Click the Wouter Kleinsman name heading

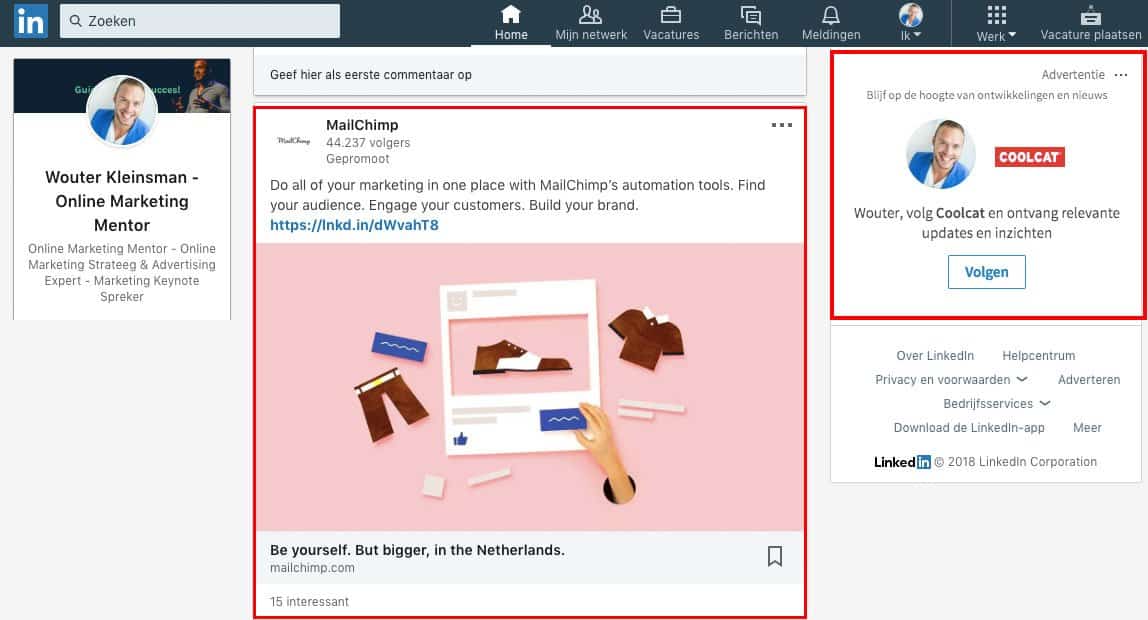click(122, 201)
